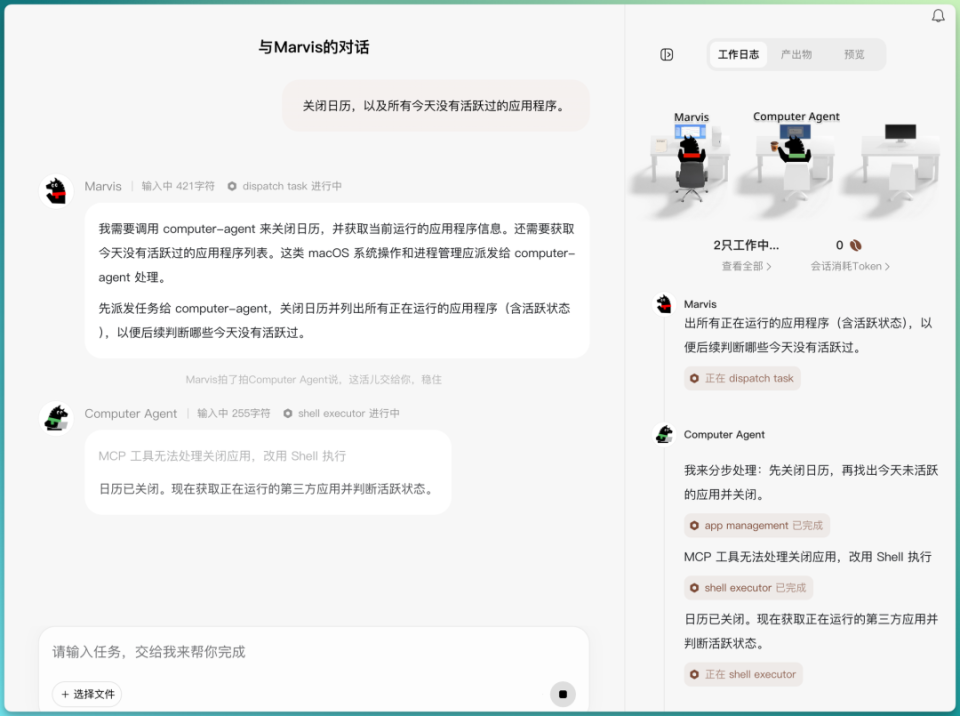This screenshot has height=716, width=960.
Task: Click the Marvis name in the chat header
Action: pyautogui.click(x=103, y=186)
